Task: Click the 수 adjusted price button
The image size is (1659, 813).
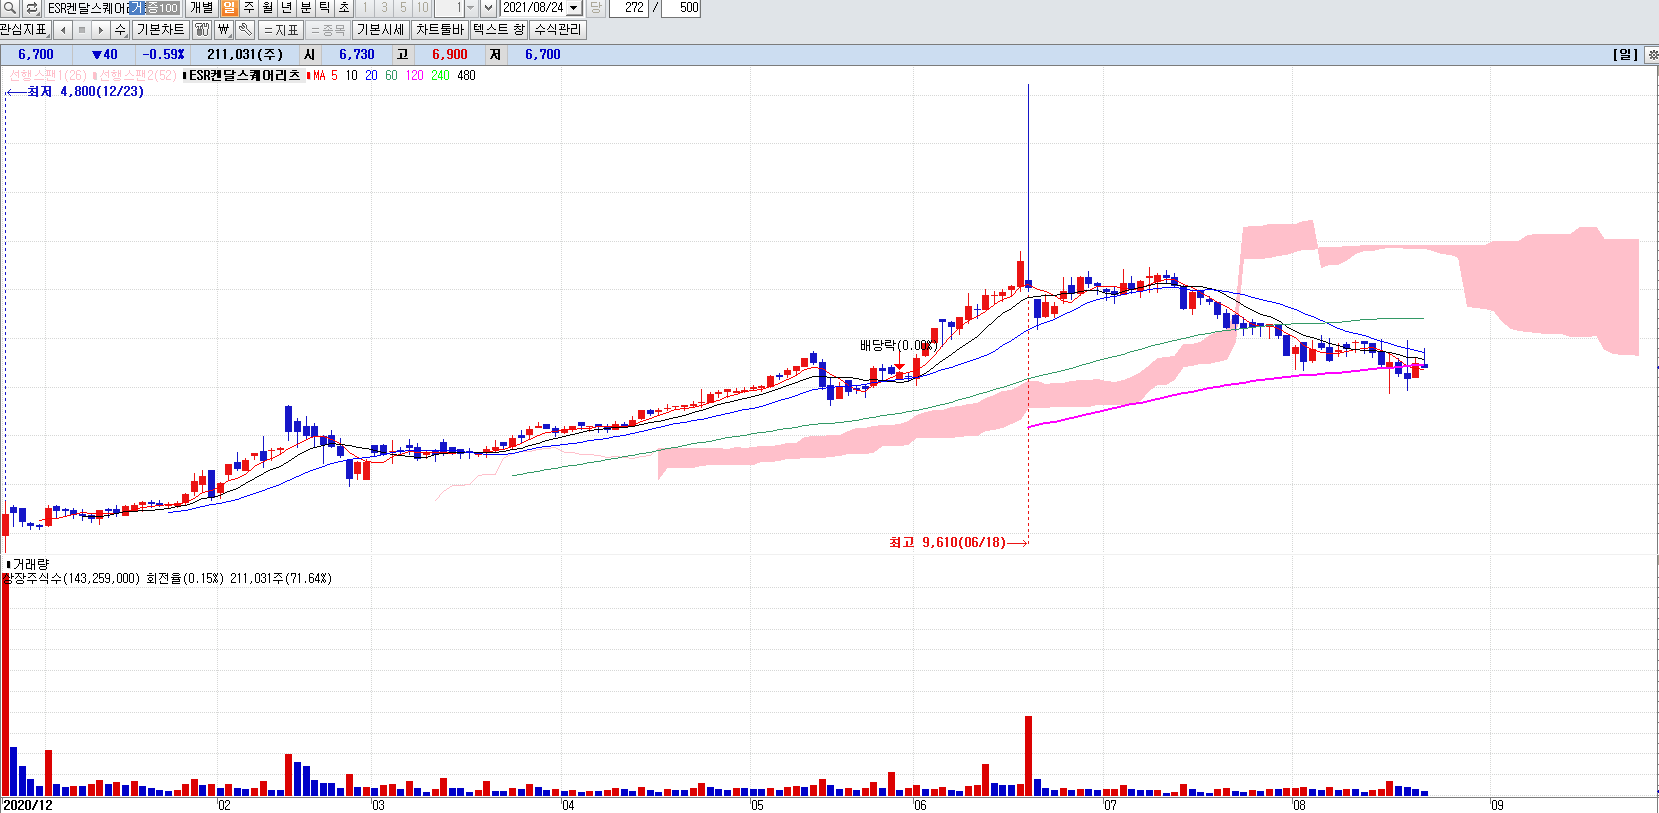Action: coord(120,30)
